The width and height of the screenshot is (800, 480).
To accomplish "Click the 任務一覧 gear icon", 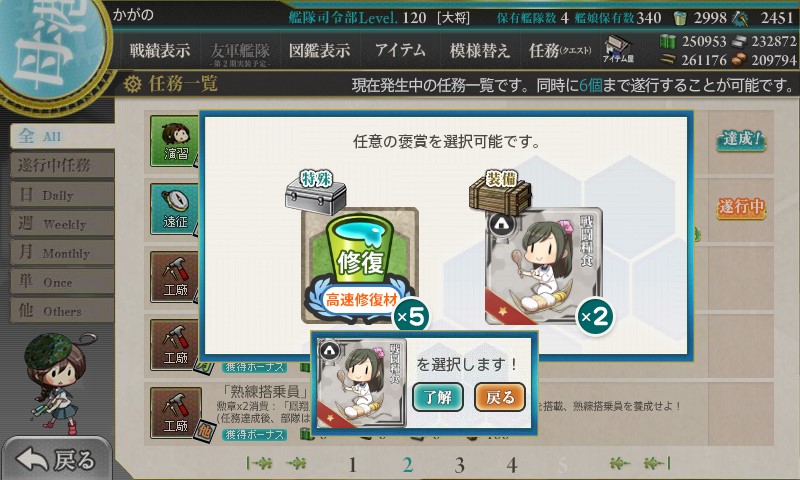I will pos(133,84).
